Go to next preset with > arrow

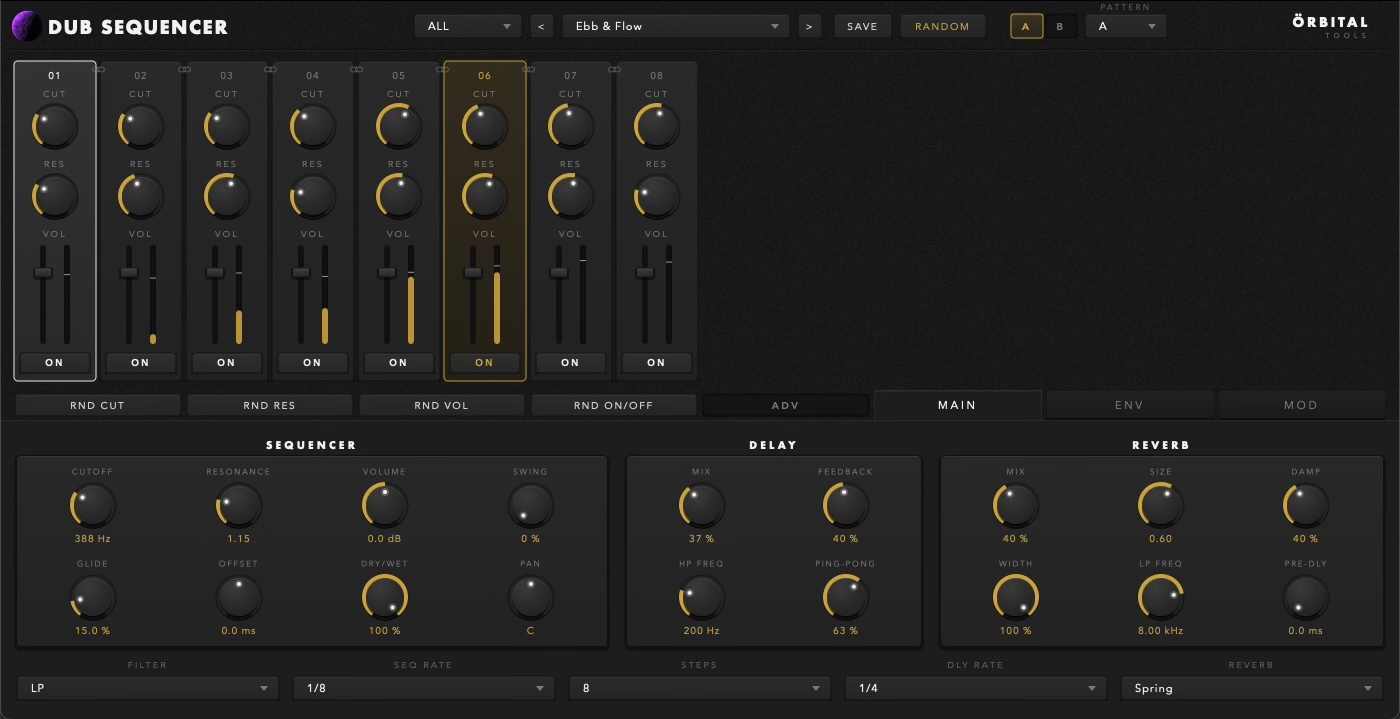[x=809, y=26]
